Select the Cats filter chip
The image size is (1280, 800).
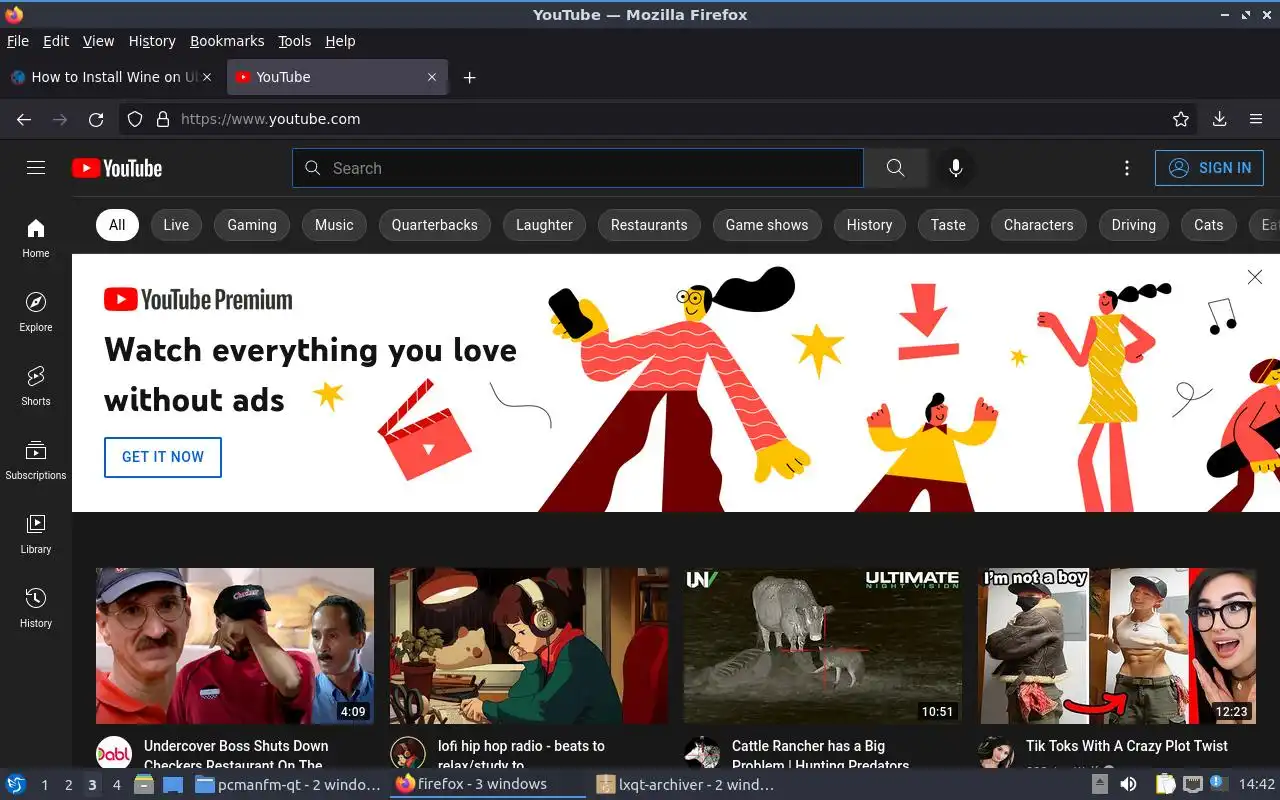click(1208, 225)
